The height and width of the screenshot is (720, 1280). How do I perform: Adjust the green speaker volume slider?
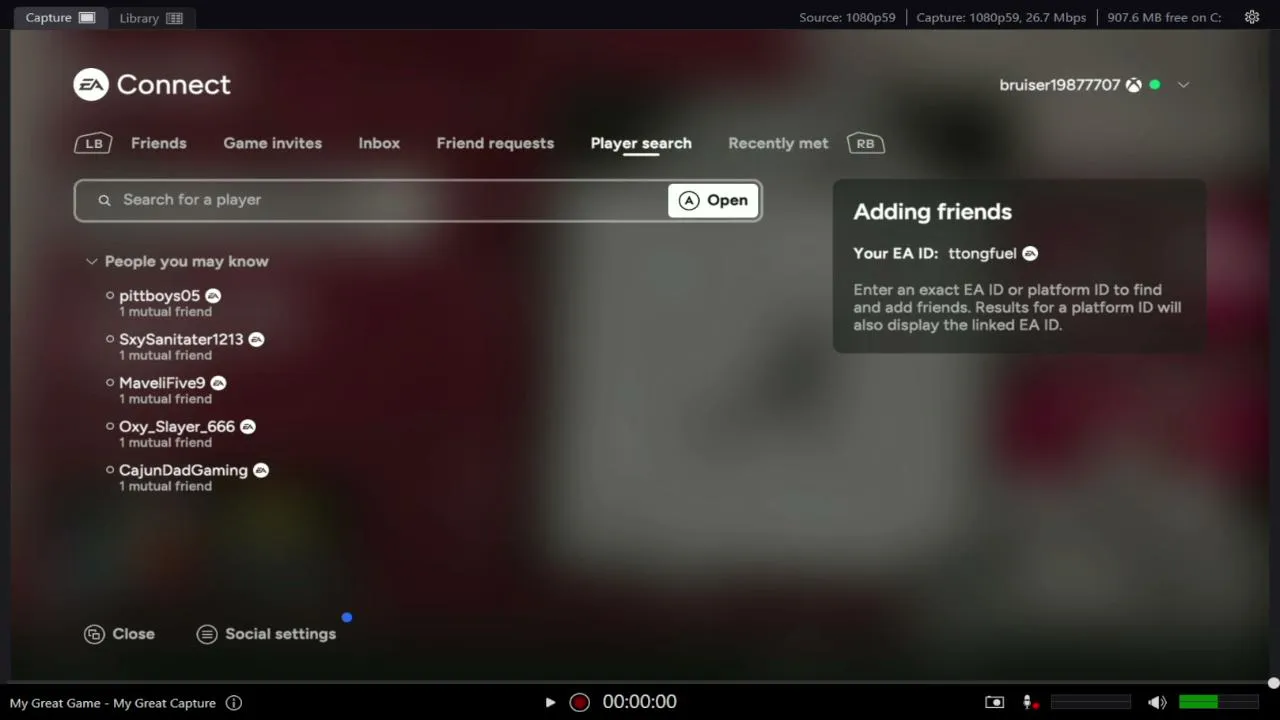coord(1218,702)
